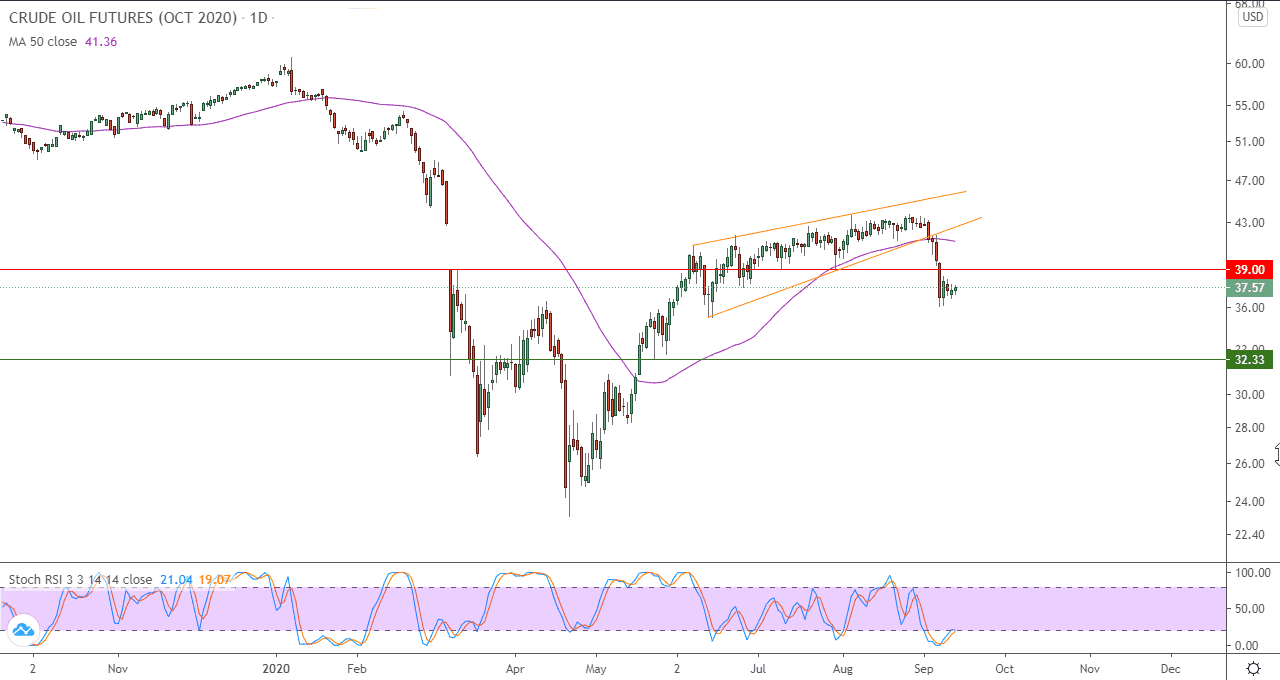Click the 22.40 price axis label
The width and height of the screenshot is (1280, 680).
click(x=1250, y=536)
